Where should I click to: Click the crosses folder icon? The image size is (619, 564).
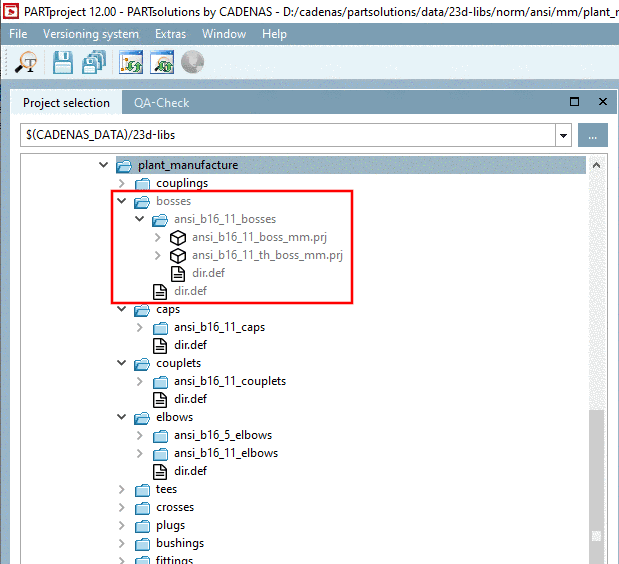click(143, 508)
